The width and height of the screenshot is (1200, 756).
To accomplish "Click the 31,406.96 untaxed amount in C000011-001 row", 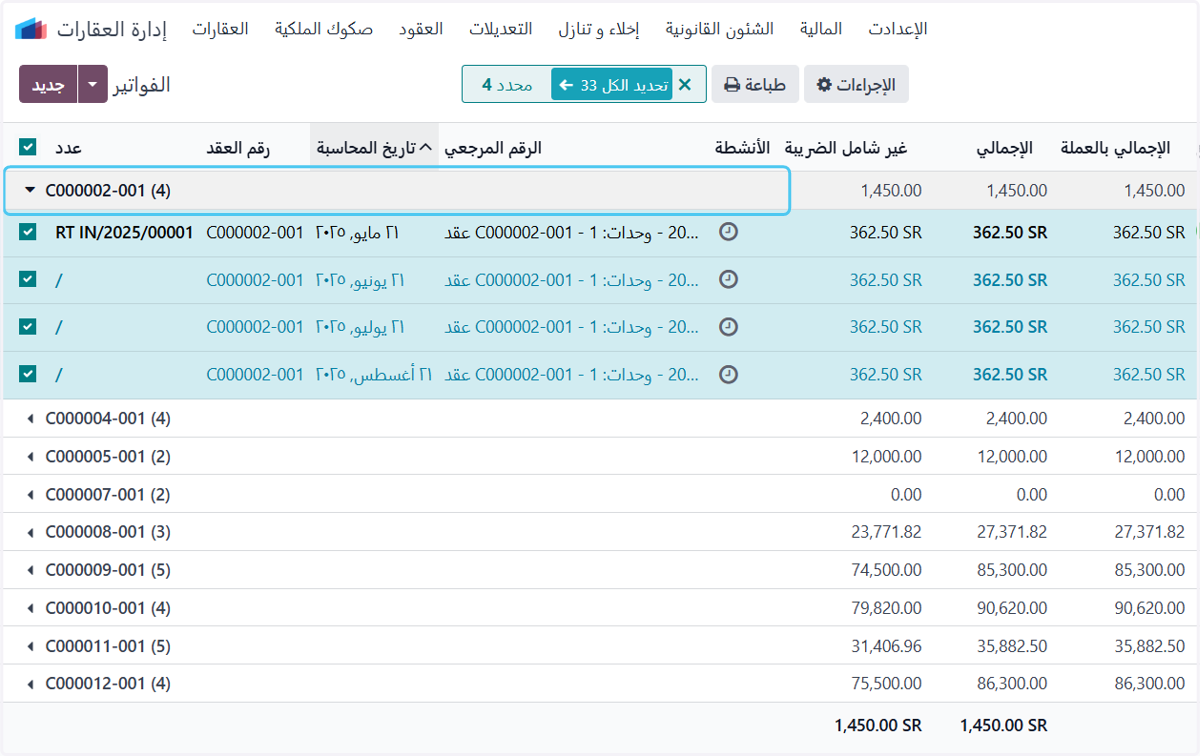I will pos(886,646).
